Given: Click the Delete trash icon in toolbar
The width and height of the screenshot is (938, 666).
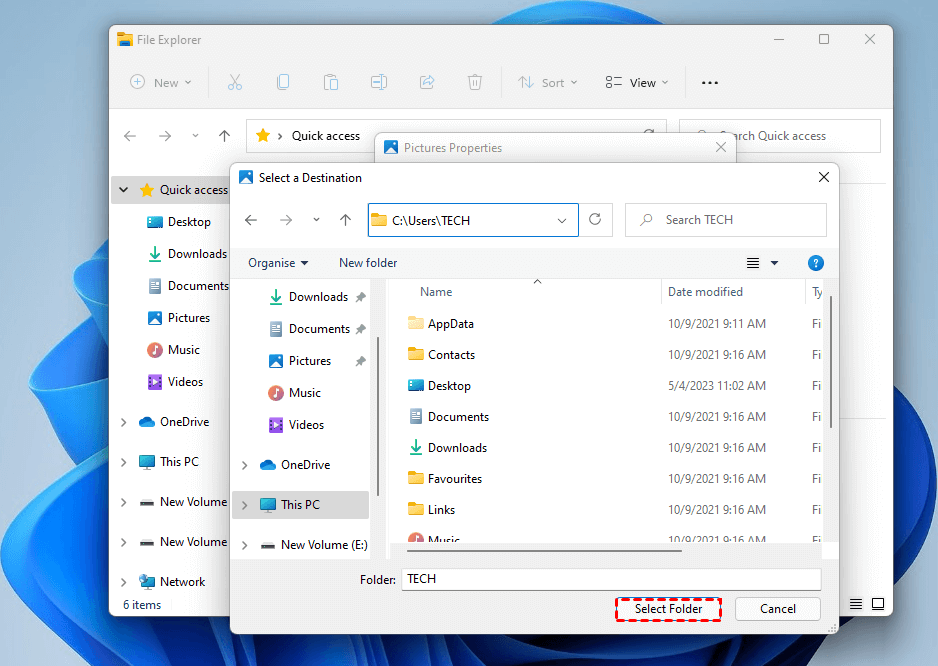Looking at the screenshot, I should point(475,83).
